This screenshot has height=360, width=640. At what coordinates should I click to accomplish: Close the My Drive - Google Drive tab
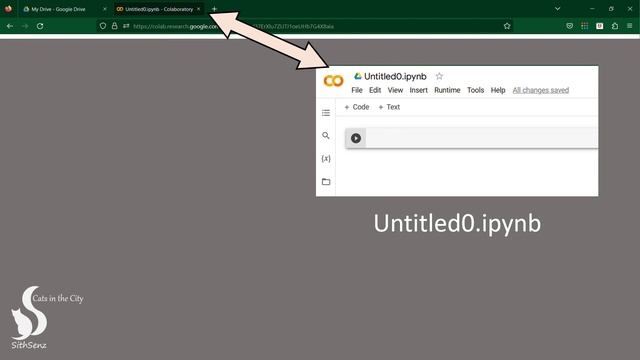pyautogui.click(x=104, y=9)
